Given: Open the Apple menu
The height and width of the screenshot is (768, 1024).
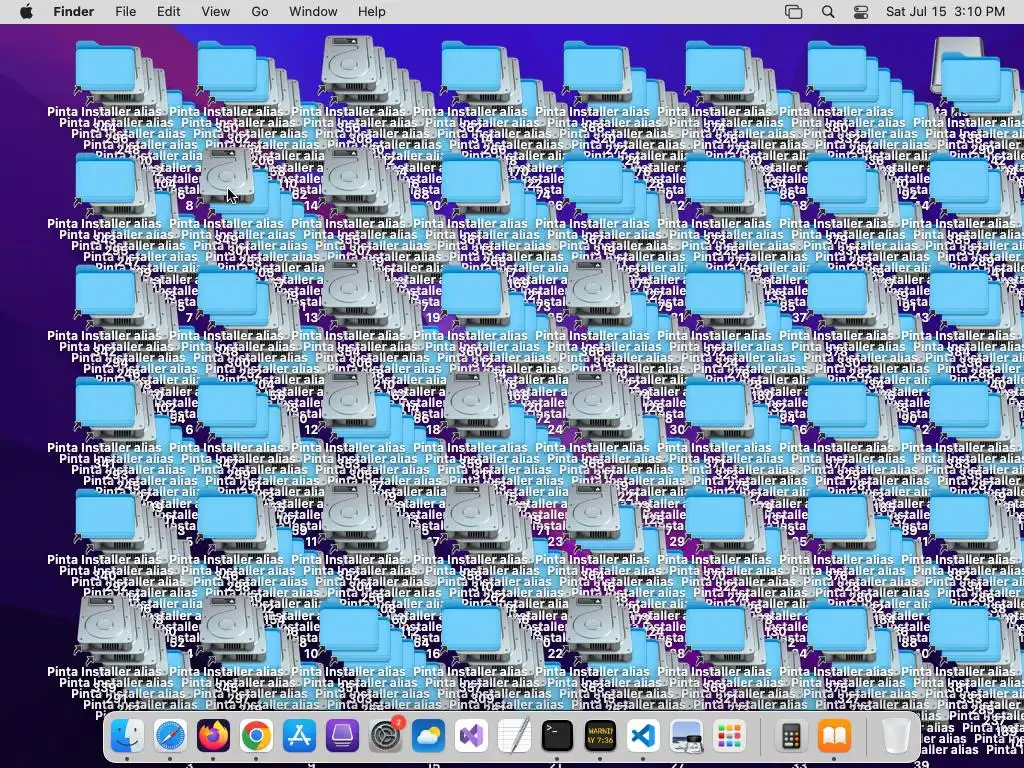Looking at the screenshot, I should [26, 12].
